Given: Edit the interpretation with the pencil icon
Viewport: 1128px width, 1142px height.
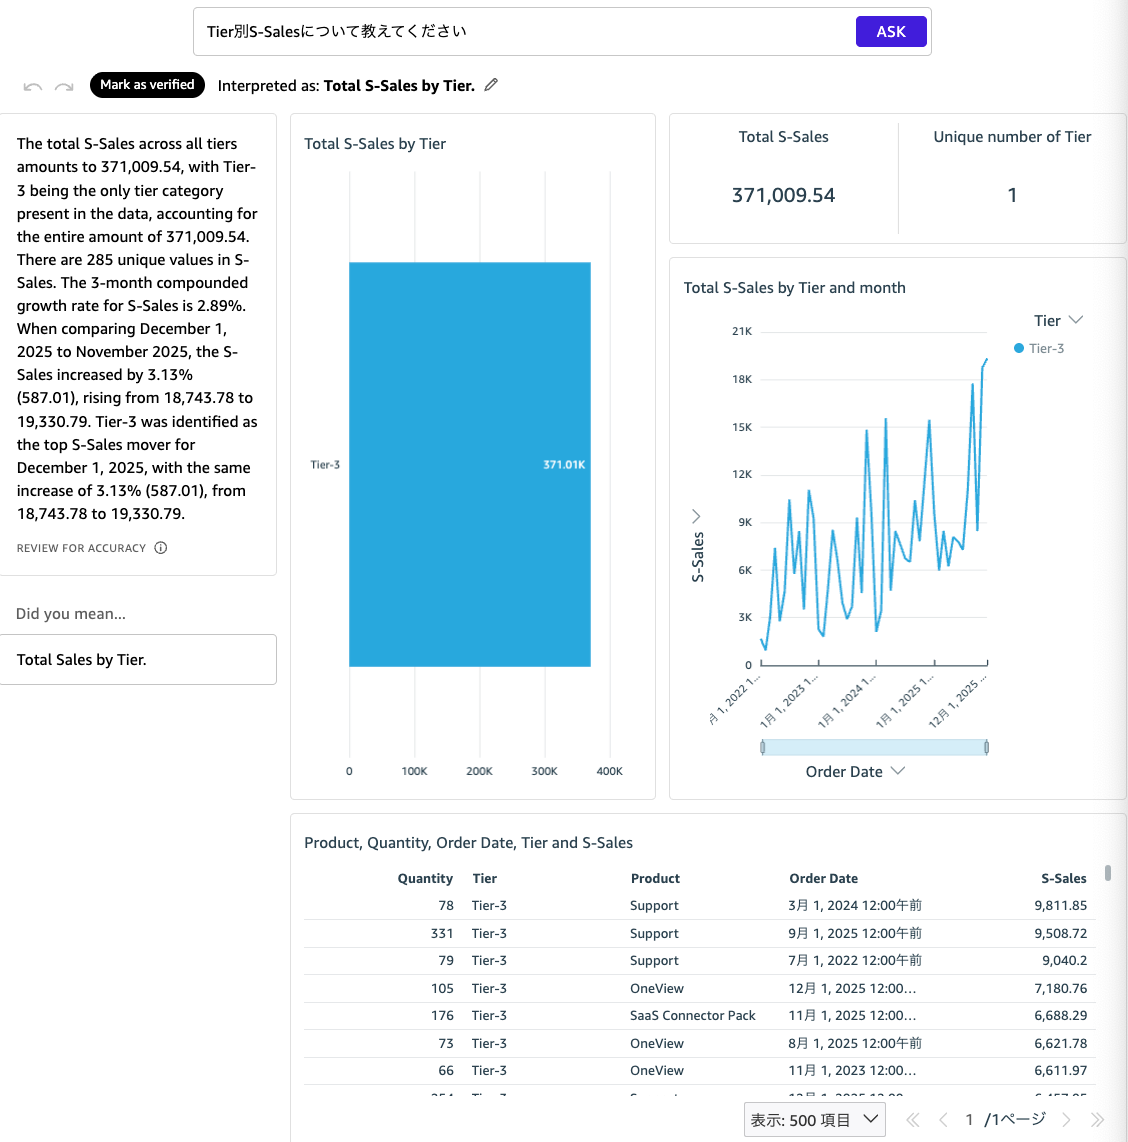Looking at the screenshot, I should tap(490, 85).
